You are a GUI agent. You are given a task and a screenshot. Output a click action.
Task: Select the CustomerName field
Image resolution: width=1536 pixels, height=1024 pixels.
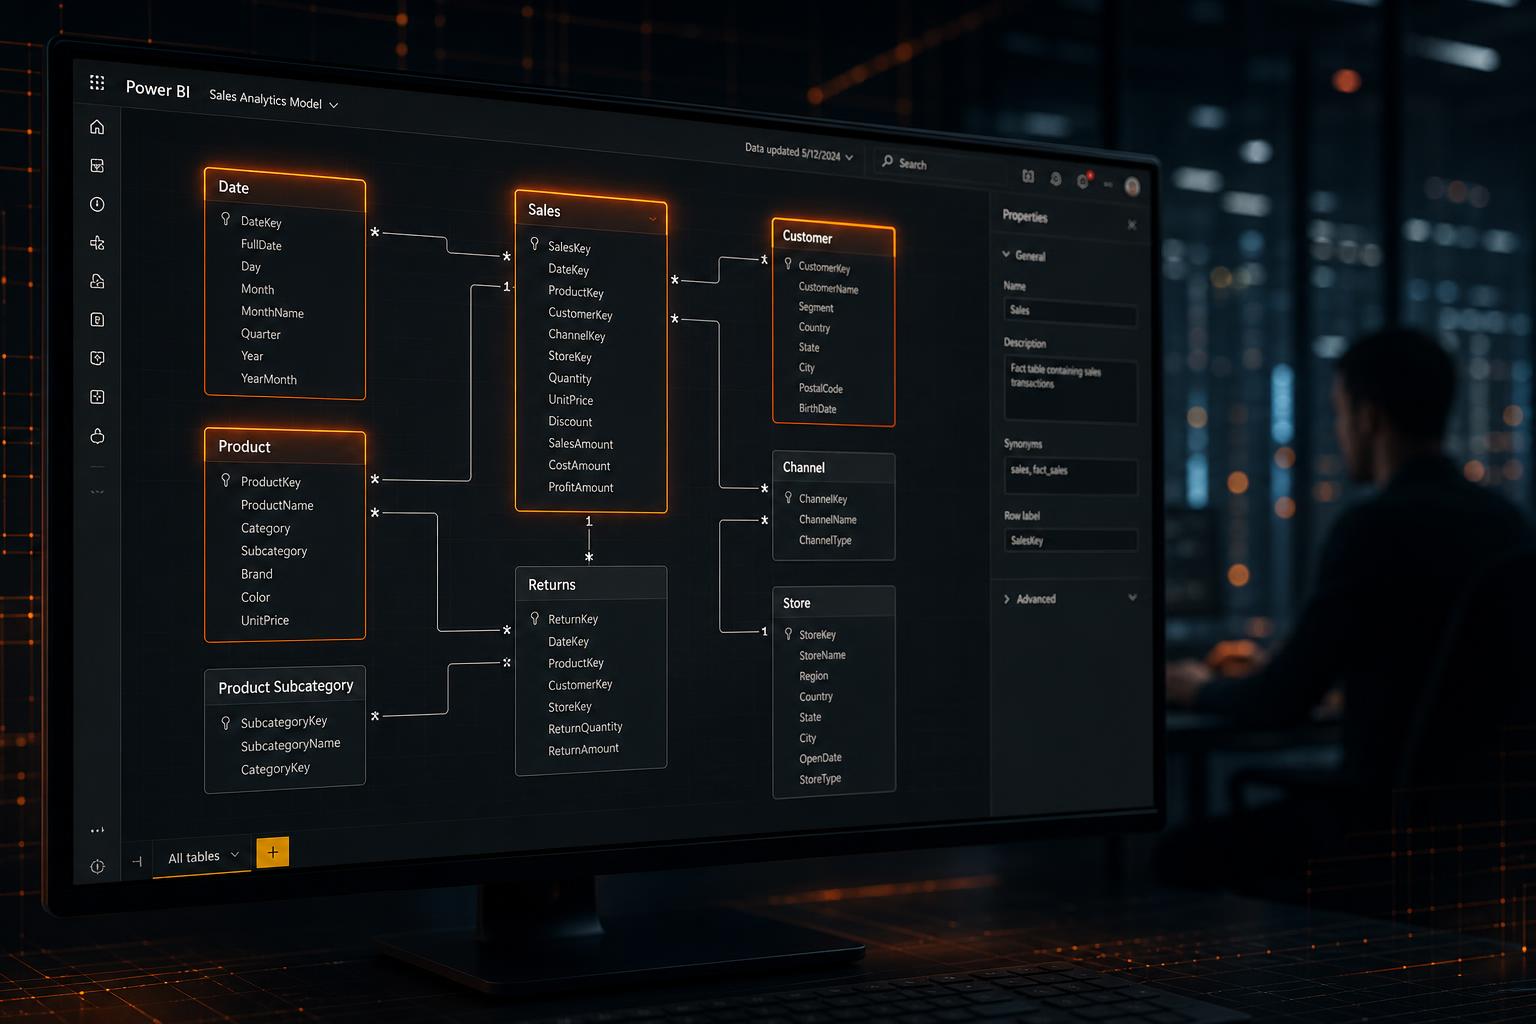(x=828, y=288)
